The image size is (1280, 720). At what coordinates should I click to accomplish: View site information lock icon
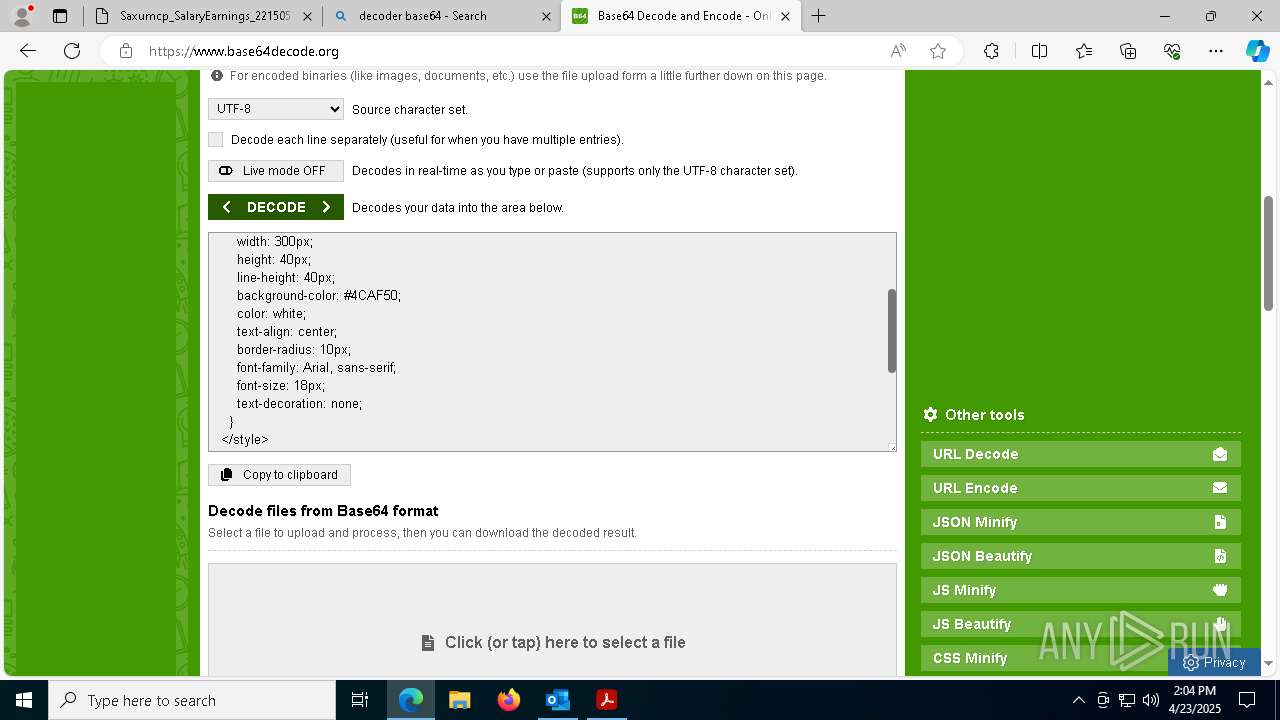tap(125, 51)
